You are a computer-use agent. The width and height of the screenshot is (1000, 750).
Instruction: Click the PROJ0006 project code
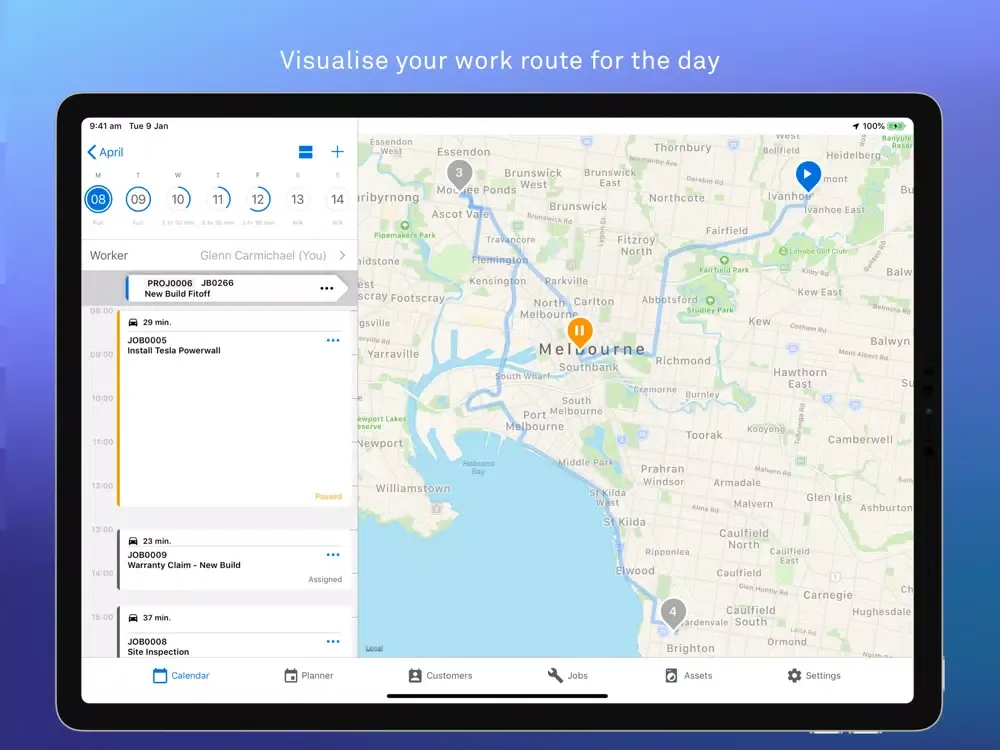point(170,283)
